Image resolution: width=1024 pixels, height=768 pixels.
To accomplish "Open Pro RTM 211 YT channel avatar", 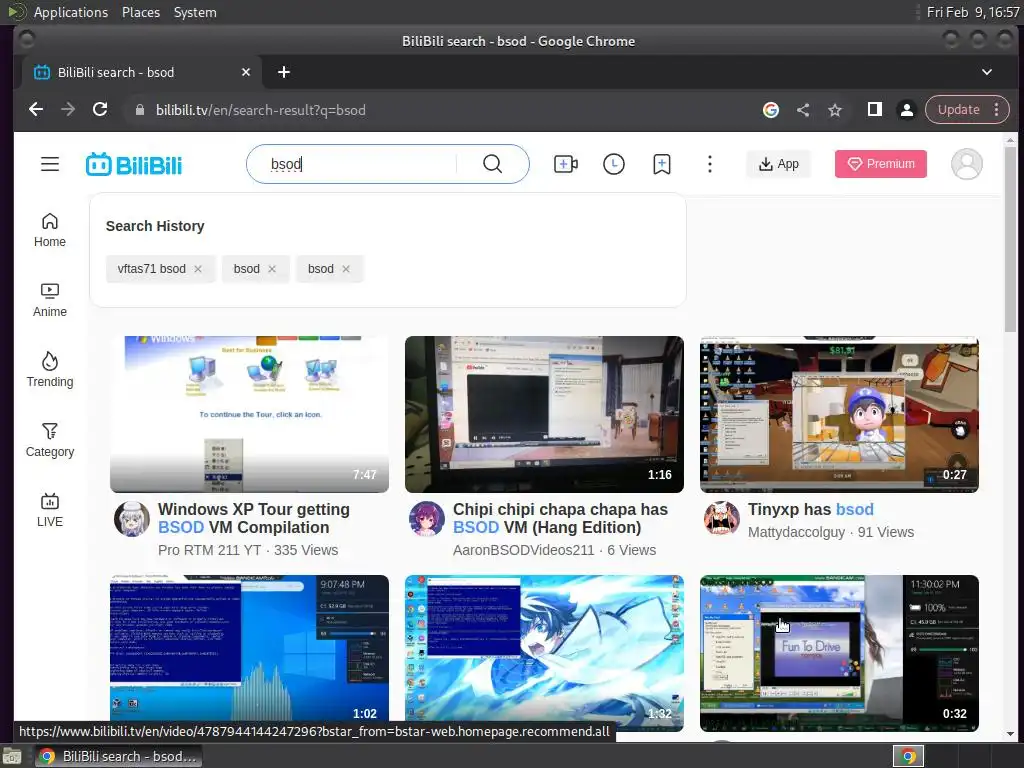I will pyautogui.click(x=132, y=519).
